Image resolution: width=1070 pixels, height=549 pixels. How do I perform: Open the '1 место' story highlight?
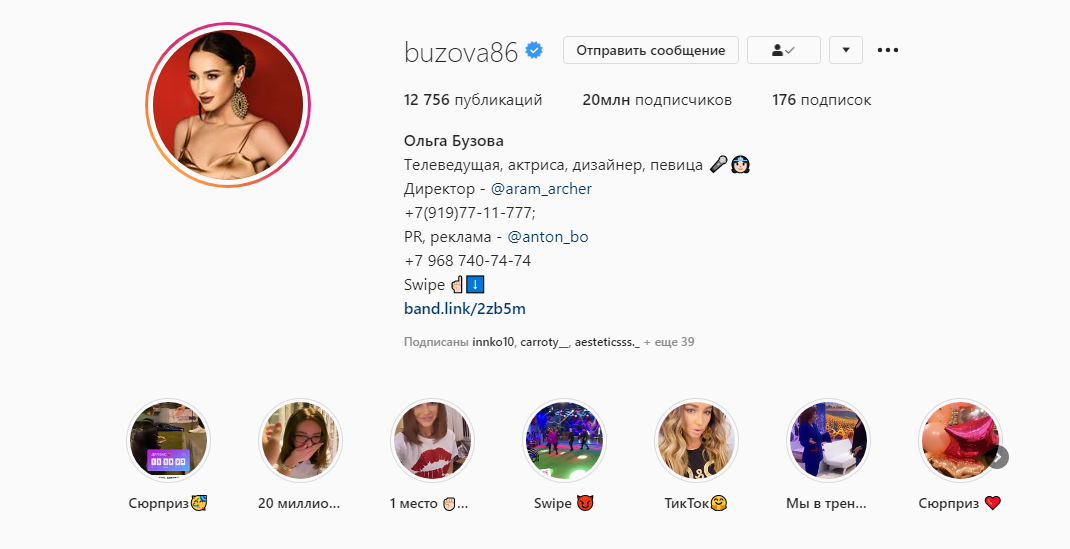pyautogui.click(x=432, y=441)
